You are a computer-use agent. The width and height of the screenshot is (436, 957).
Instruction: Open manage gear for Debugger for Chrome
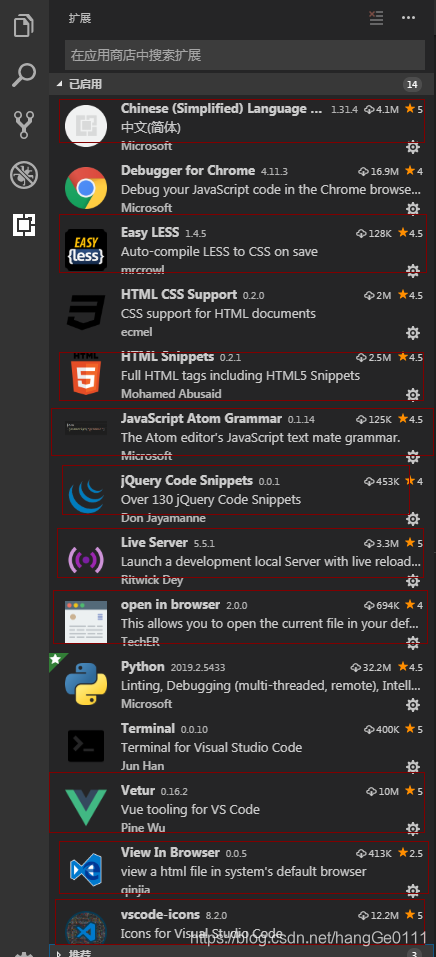click(413, 209)
